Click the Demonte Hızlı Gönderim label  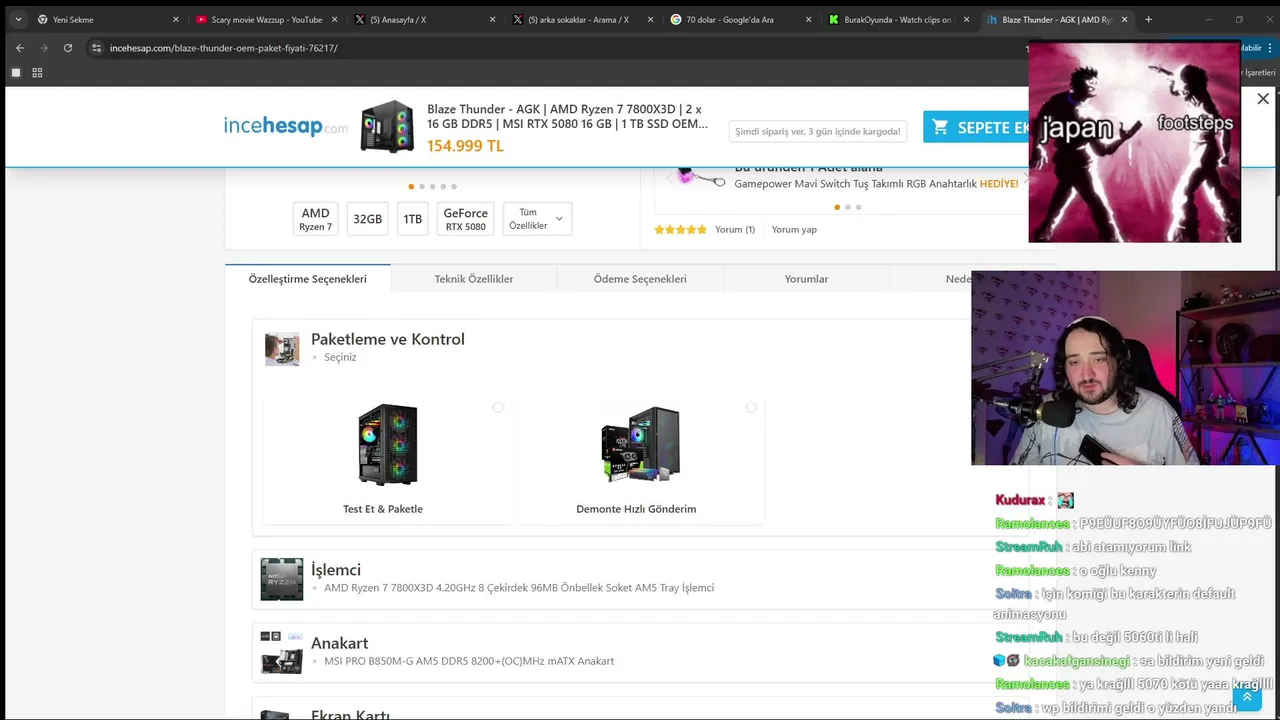pyautogui.click(x=636, y=509)
